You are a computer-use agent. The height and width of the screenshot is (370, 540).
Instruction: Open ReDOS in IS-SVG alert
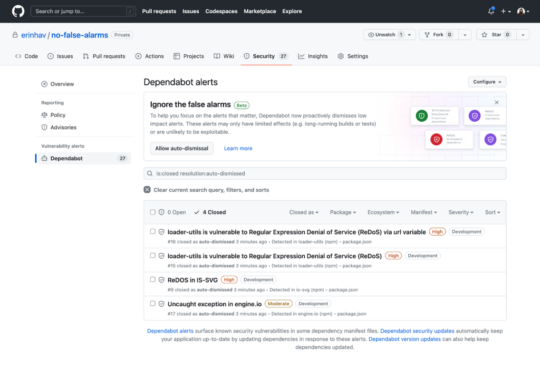[x=193, y=280]
